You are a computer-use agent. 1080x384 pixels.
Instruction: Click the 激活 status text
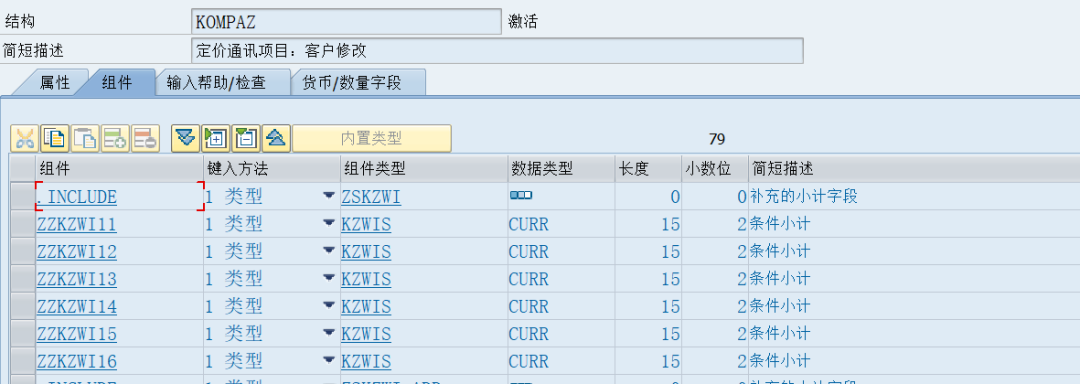coord(523,21)
